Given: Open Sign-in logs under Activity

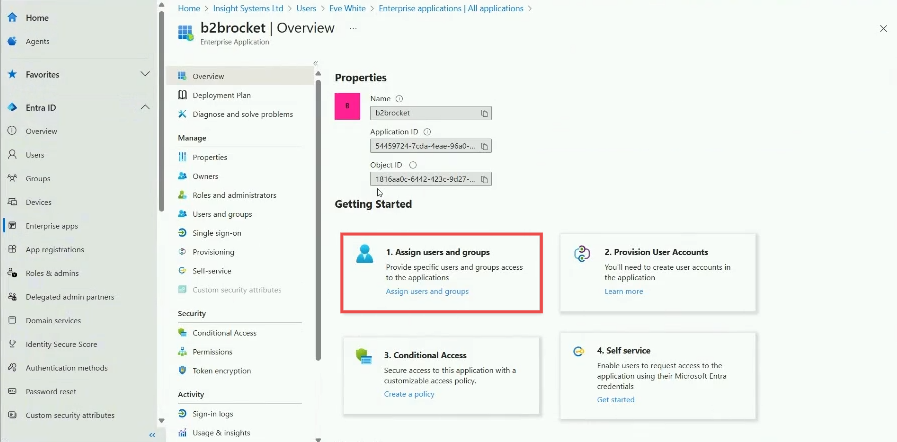Looking at the screenshot, I should (x=213, y=414).
